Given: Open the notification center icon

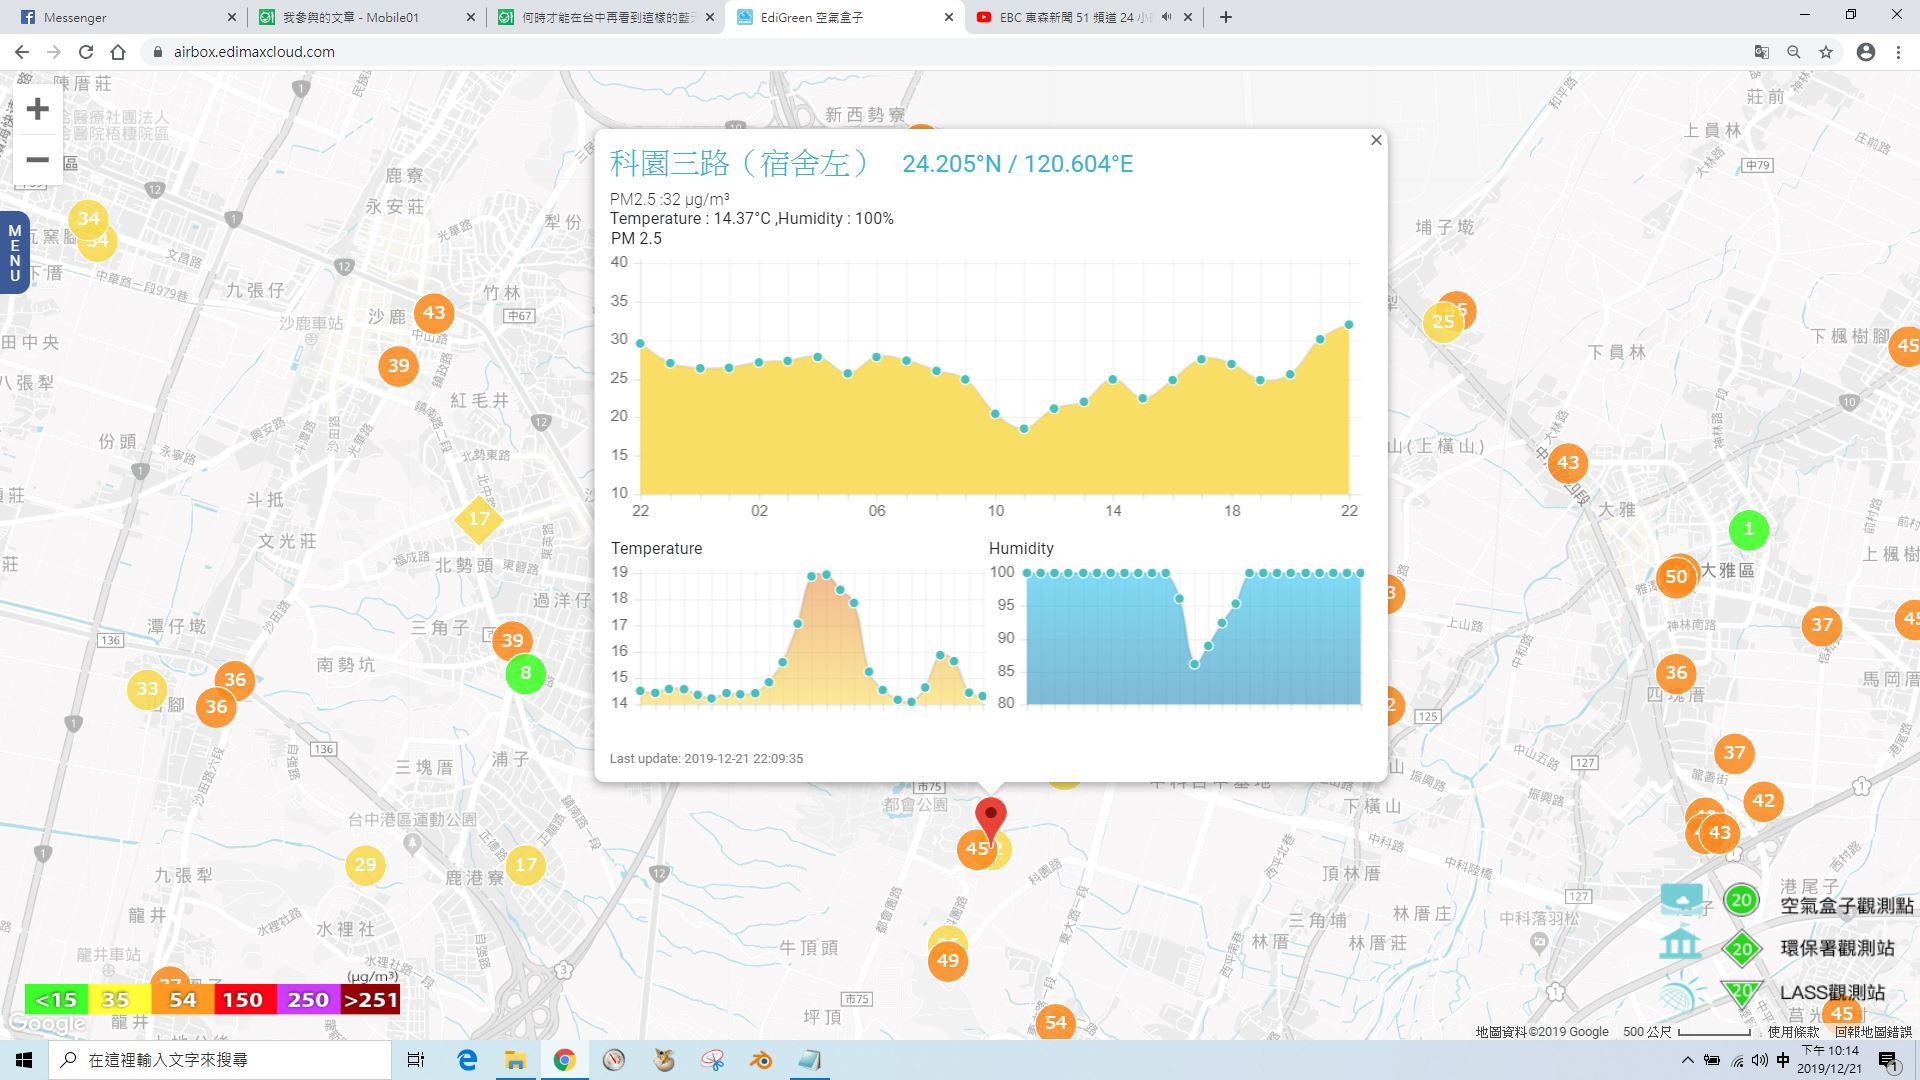Looking at the screenshot, I should [1888, 1060].
